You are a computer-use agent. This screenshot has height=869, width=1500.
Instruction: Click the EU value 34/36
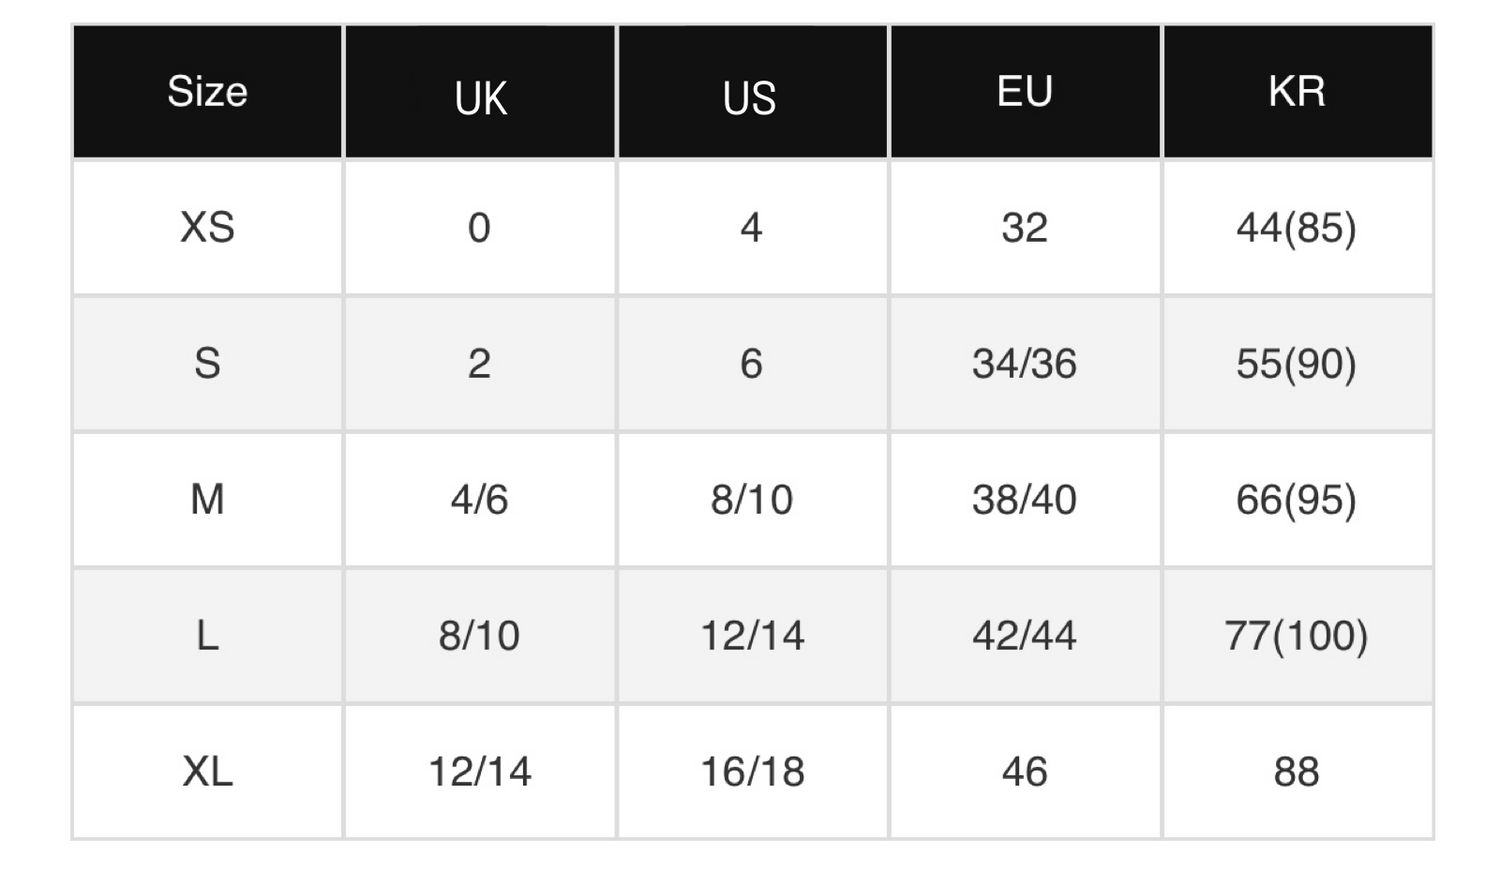1024,364
